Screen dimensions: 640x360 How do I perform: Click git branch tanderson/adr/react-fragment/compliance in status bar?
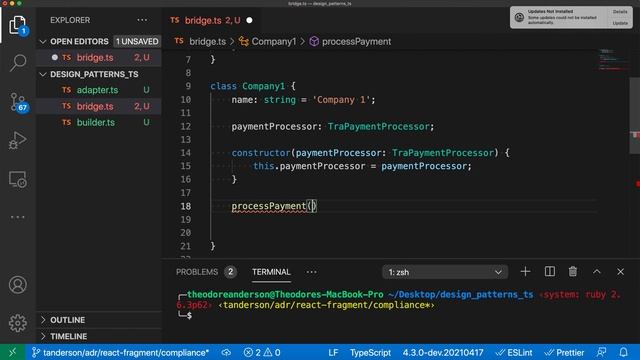121,352
